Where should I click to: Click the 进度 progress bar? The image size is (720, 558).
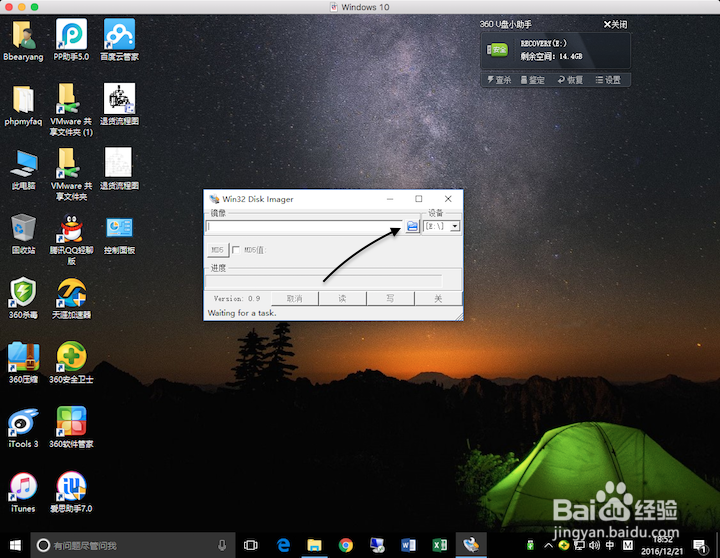coord(324,281)
